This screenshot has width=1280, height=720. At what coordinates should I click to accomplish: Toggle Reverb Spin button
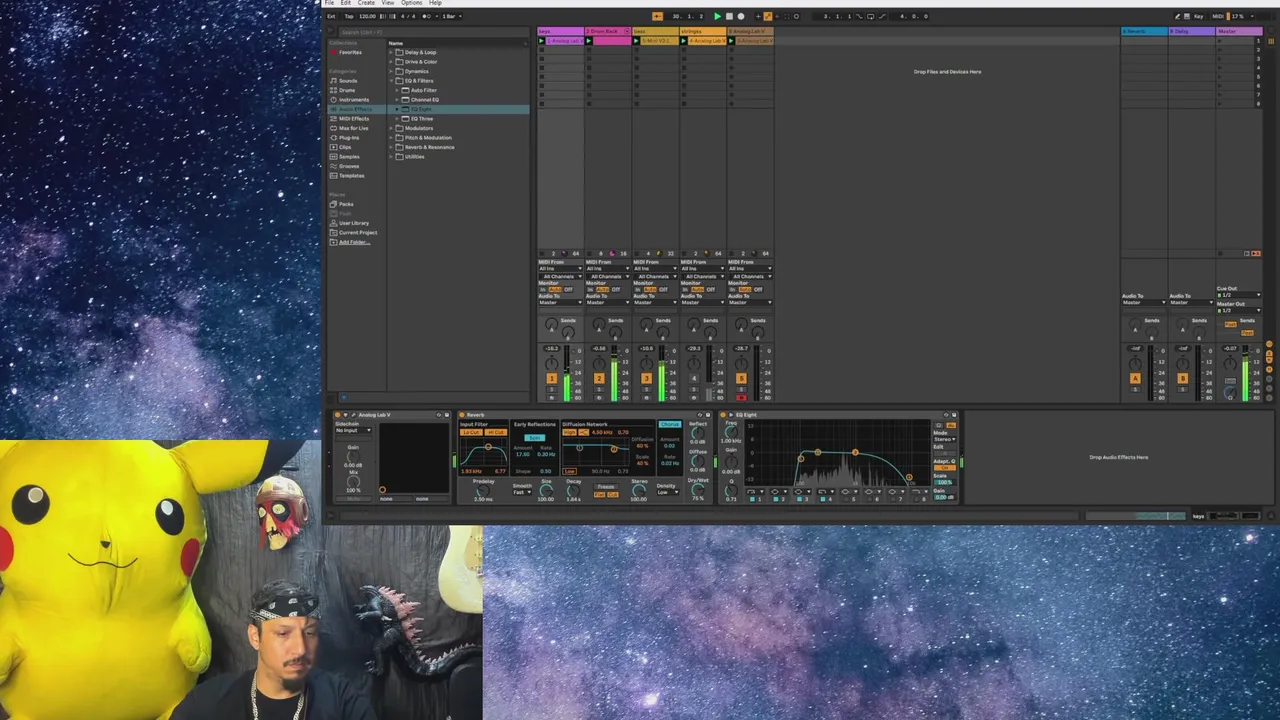pos(535,437)
